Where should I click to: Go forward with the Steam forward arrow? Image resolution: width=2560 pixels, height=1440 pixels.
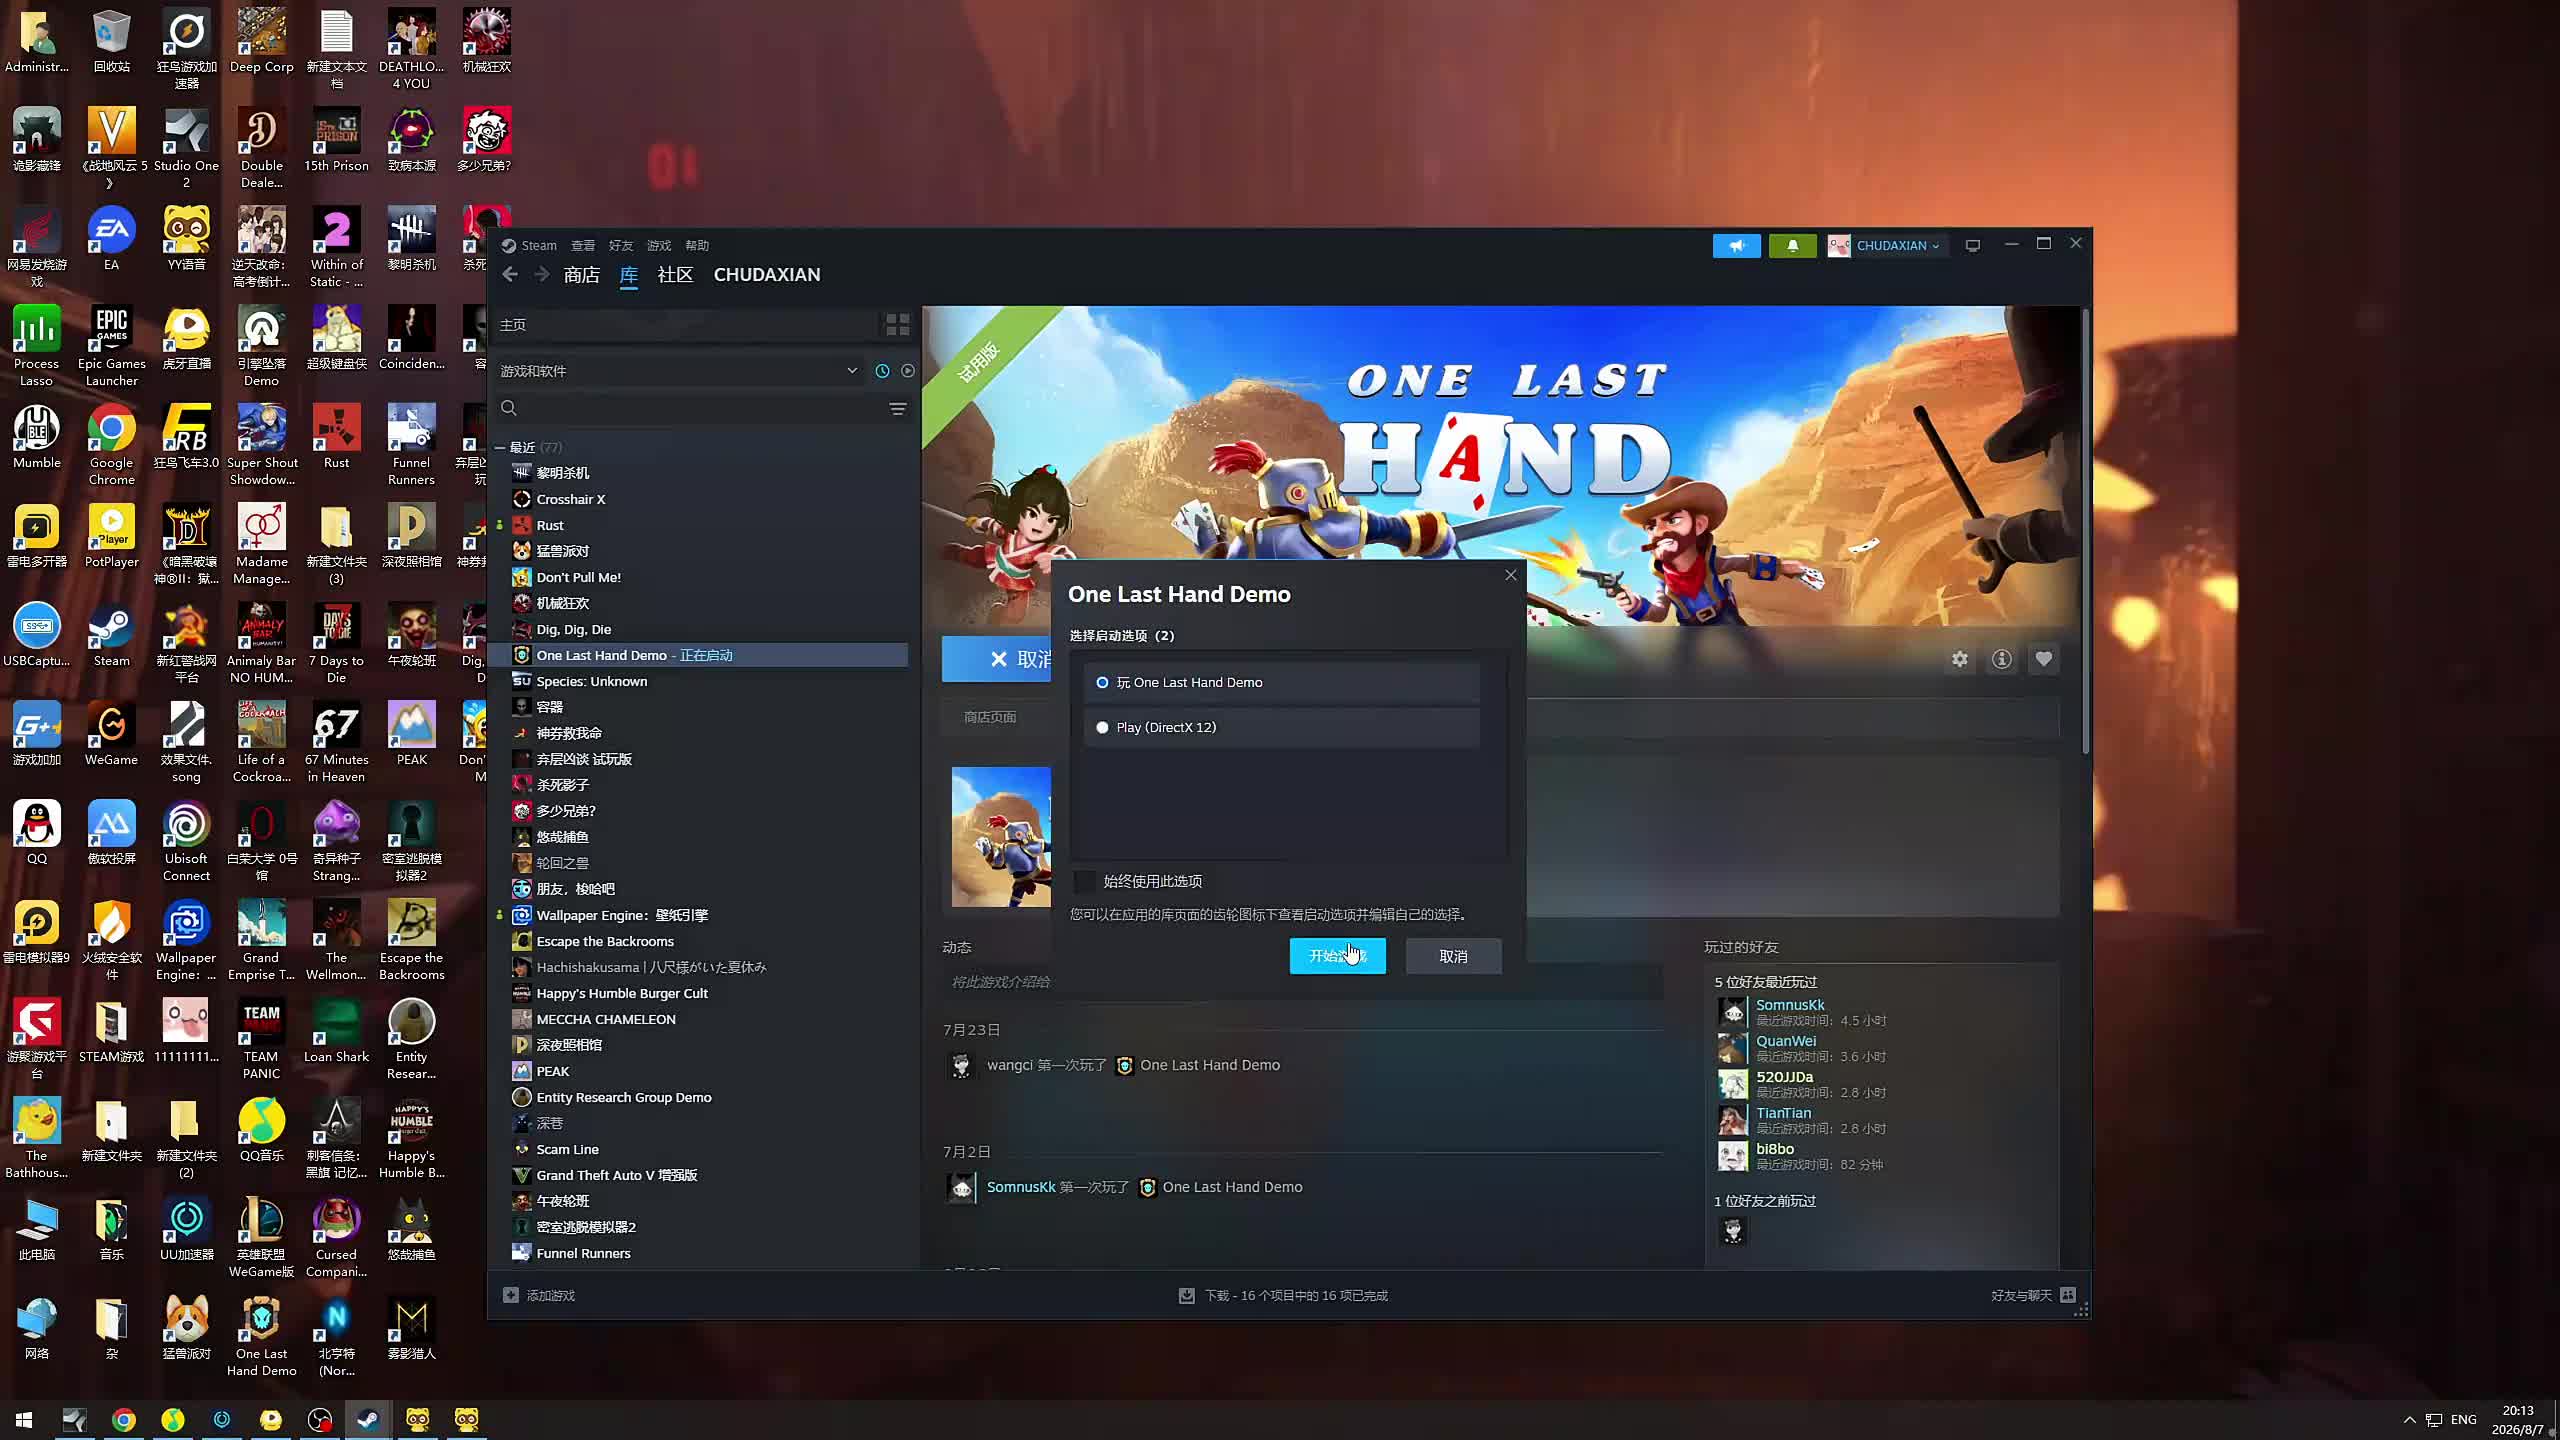coord(542,275)
